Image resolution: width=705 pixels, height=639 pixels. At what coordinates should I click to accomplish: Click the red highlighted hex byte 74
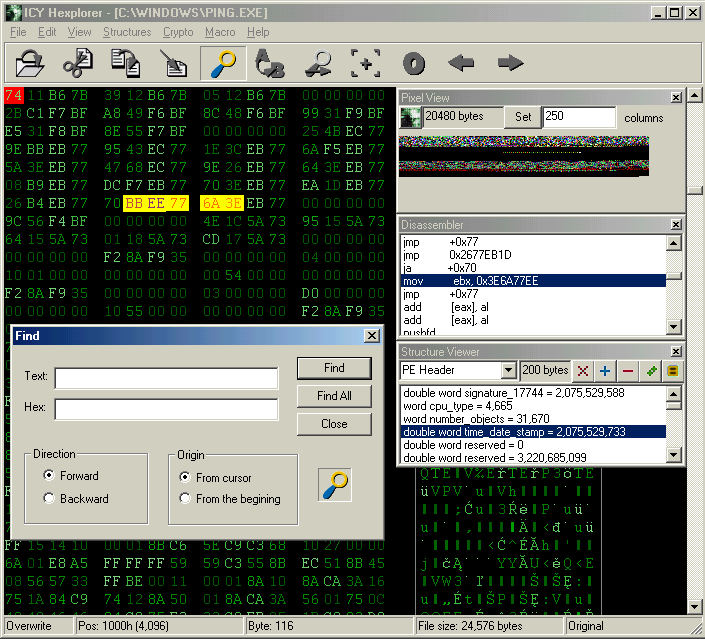coord(13,96)
